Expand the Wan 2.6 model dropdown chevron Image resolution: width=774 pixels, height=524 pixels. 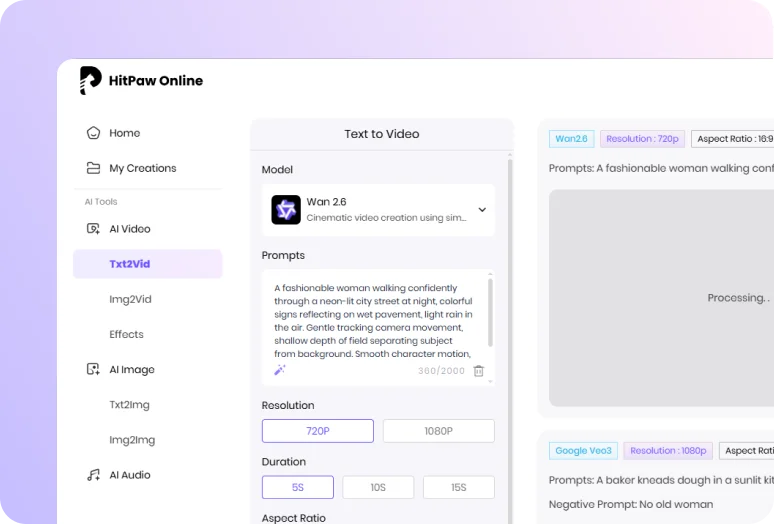point(482,210)
